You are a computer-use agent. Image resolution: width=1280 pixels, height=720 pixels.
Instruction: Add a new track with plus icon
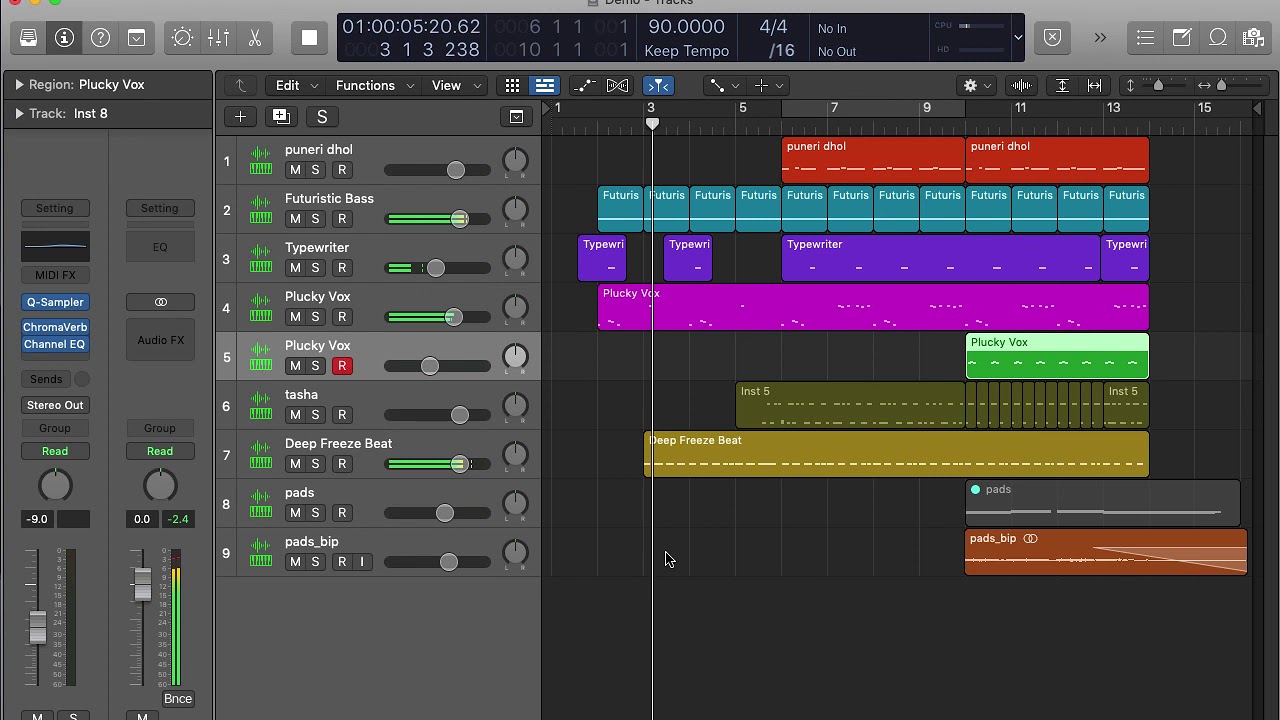pyautogui.click(x=240, y=117)
